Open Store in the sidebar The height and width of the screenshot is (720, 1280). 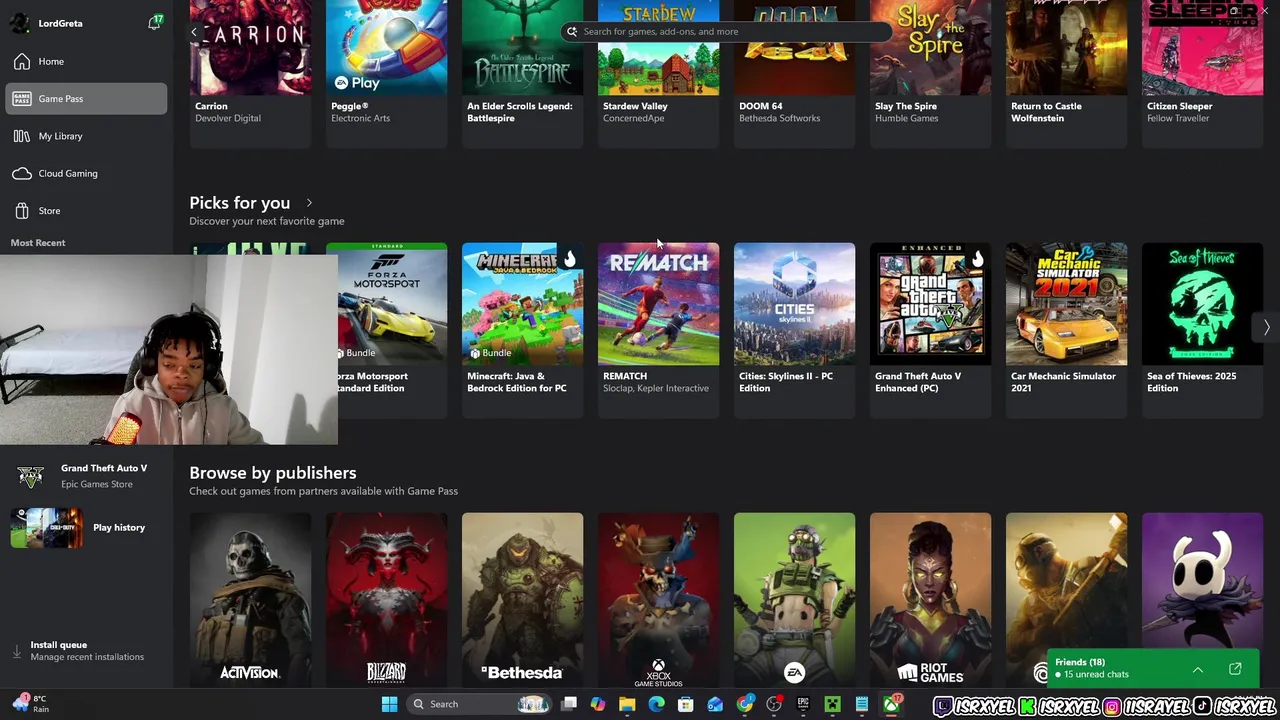tap(86, 210)
